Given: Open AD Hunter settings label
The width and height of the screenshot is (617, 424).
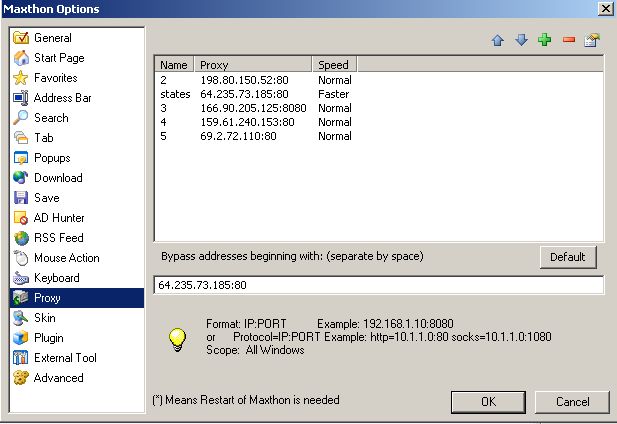Looking at the screenshot, I should pos(59,218).
